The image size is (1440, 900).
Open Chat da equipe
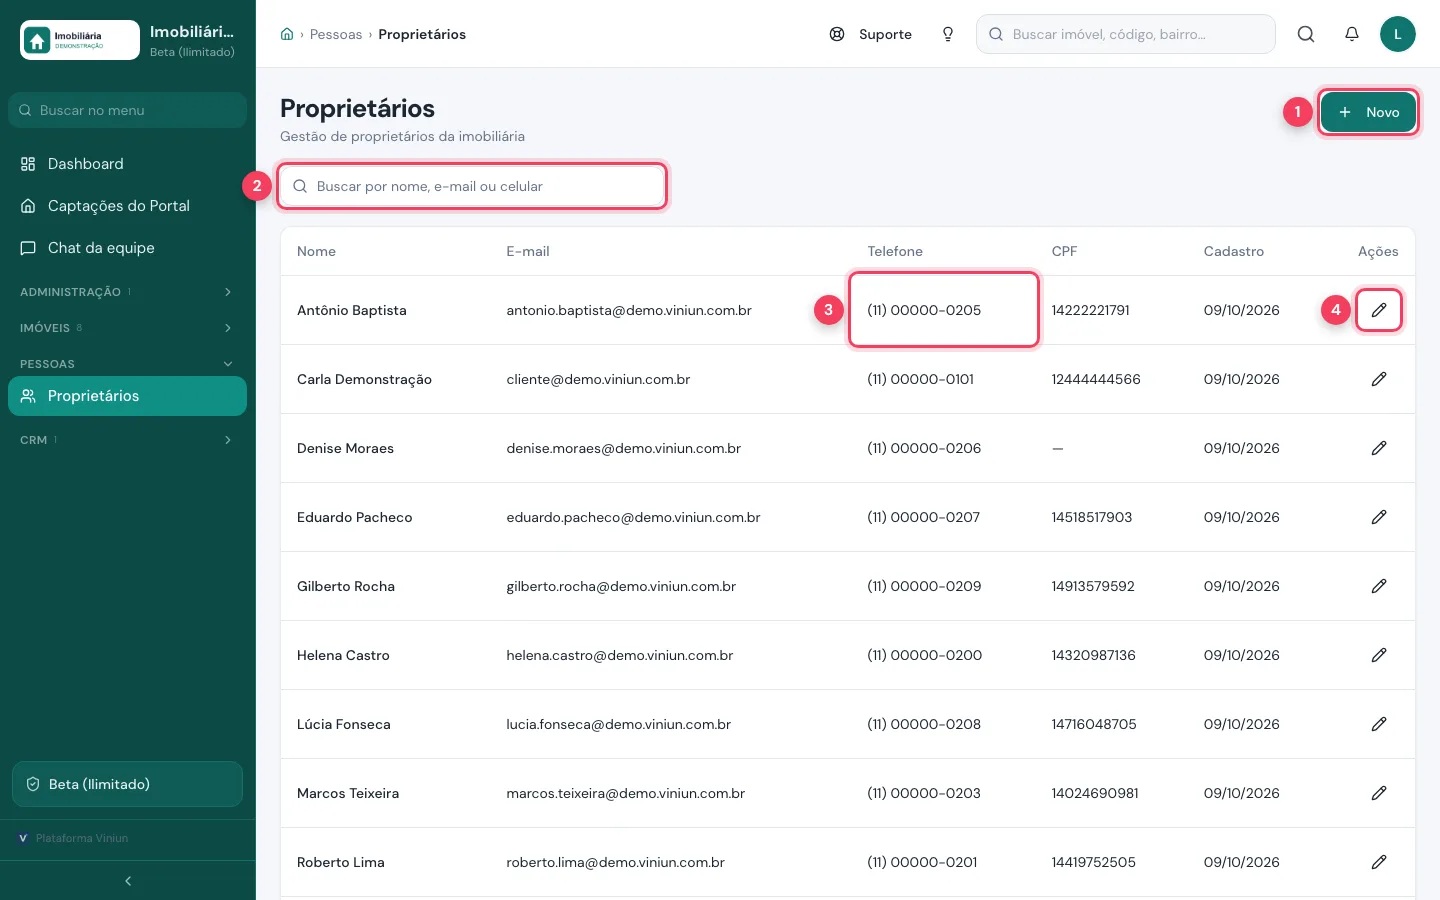click(x=127, y=248)
